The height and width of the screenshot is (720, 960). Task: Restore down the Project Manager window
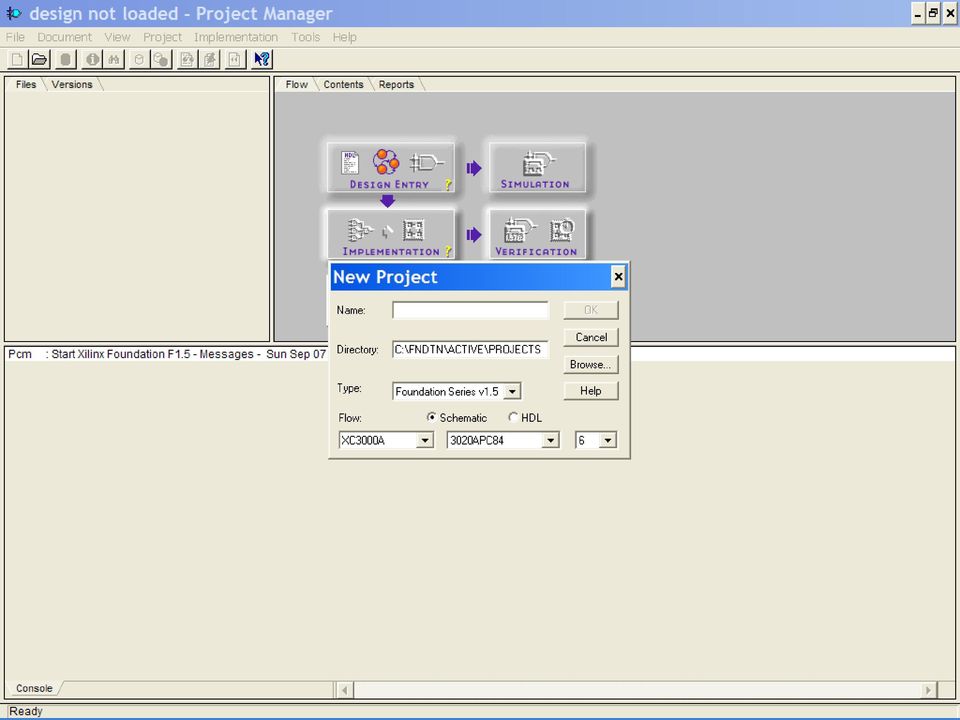point(934,13)
